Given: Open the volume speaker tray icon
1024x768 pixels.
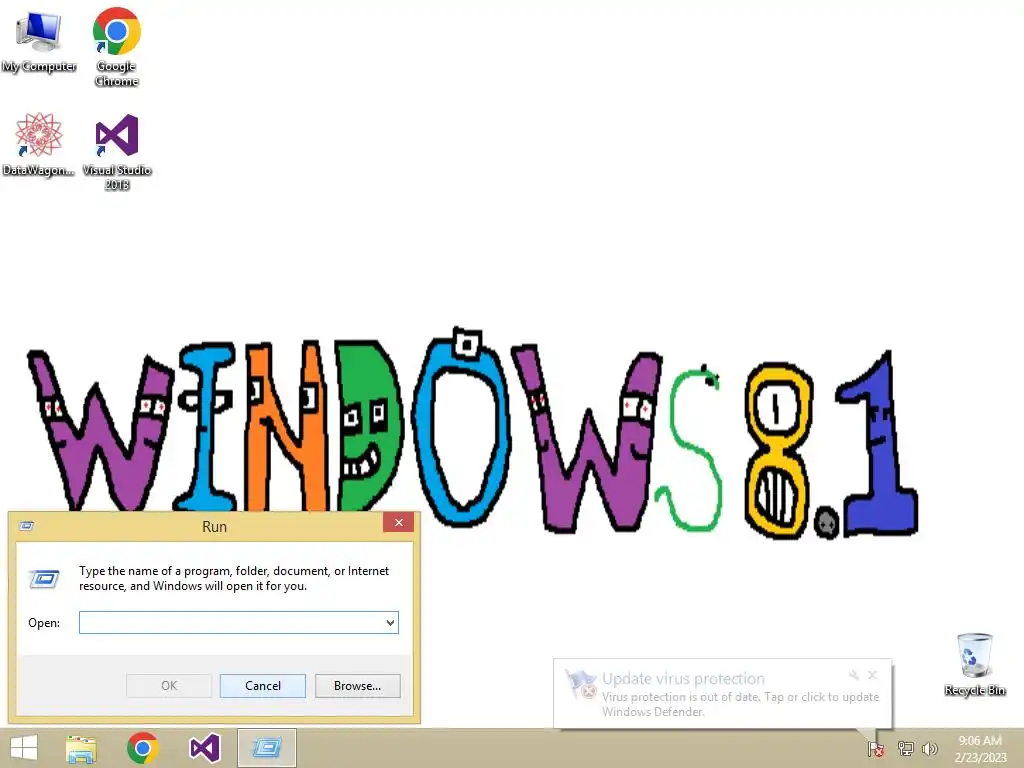Looking at the screenshot, I should (x=930, y=748).
